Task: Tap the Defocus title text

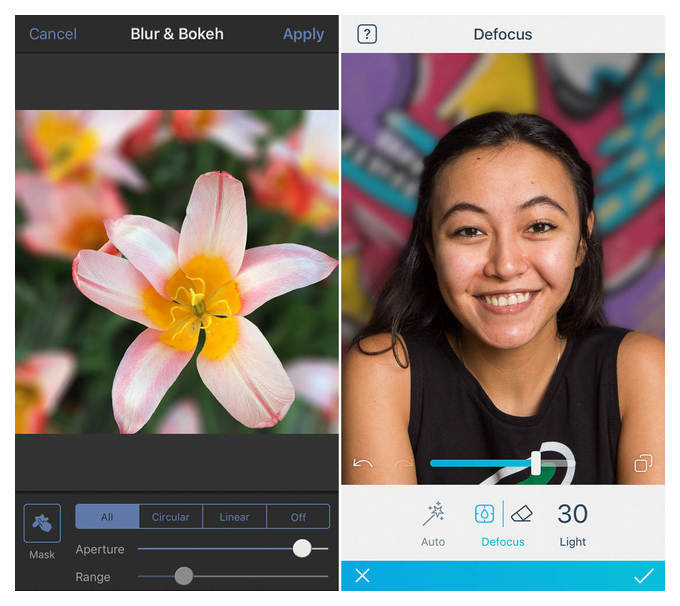Action: pyautogui.click(x=503, y=34)
